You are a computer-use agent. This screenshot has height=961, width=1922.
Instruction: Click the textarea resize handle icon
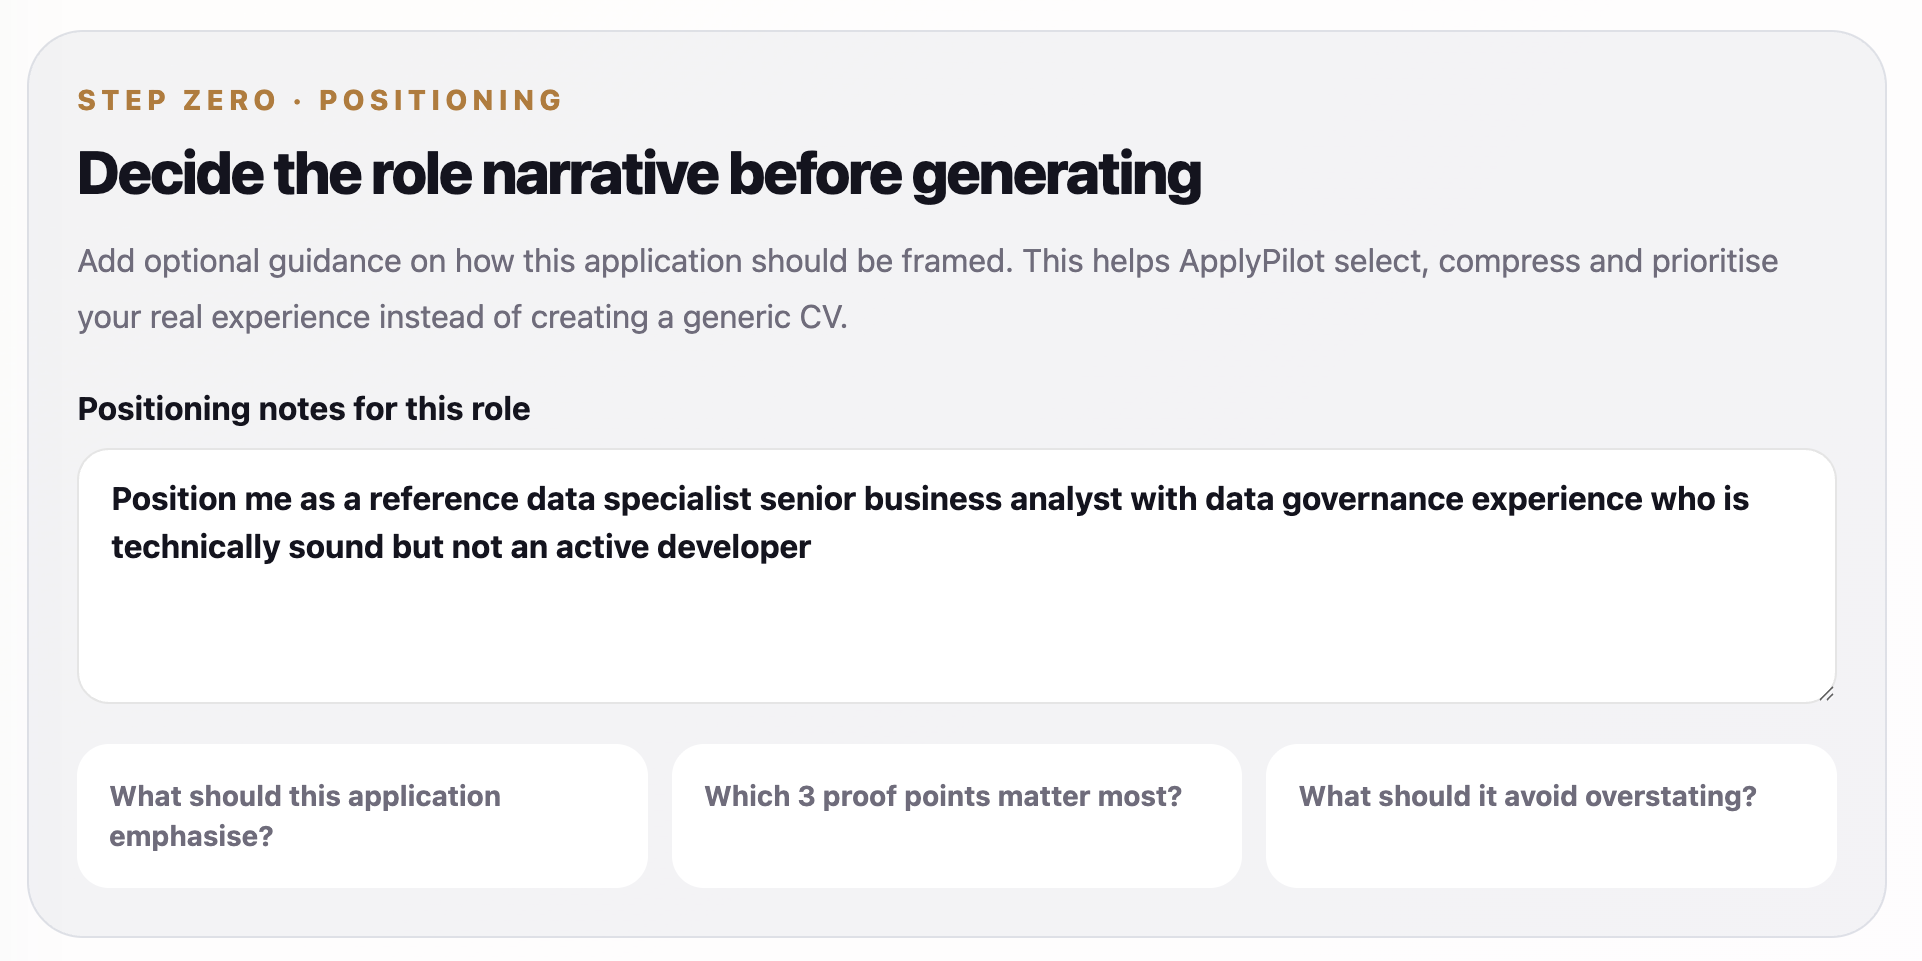pyautogui.click(x=1826, y=693)
